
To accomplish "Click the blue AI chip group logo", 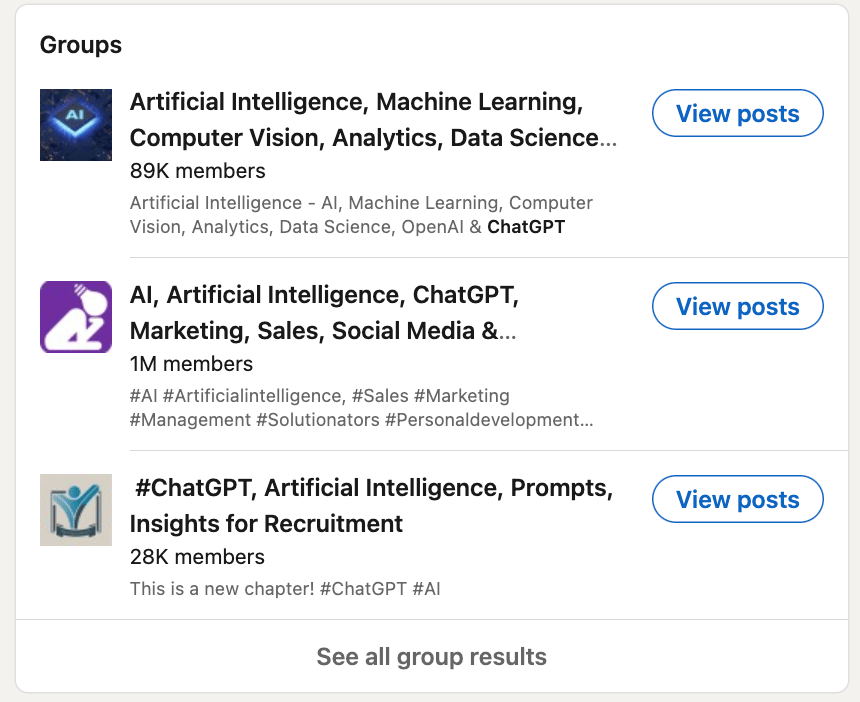I will [76, 125].
